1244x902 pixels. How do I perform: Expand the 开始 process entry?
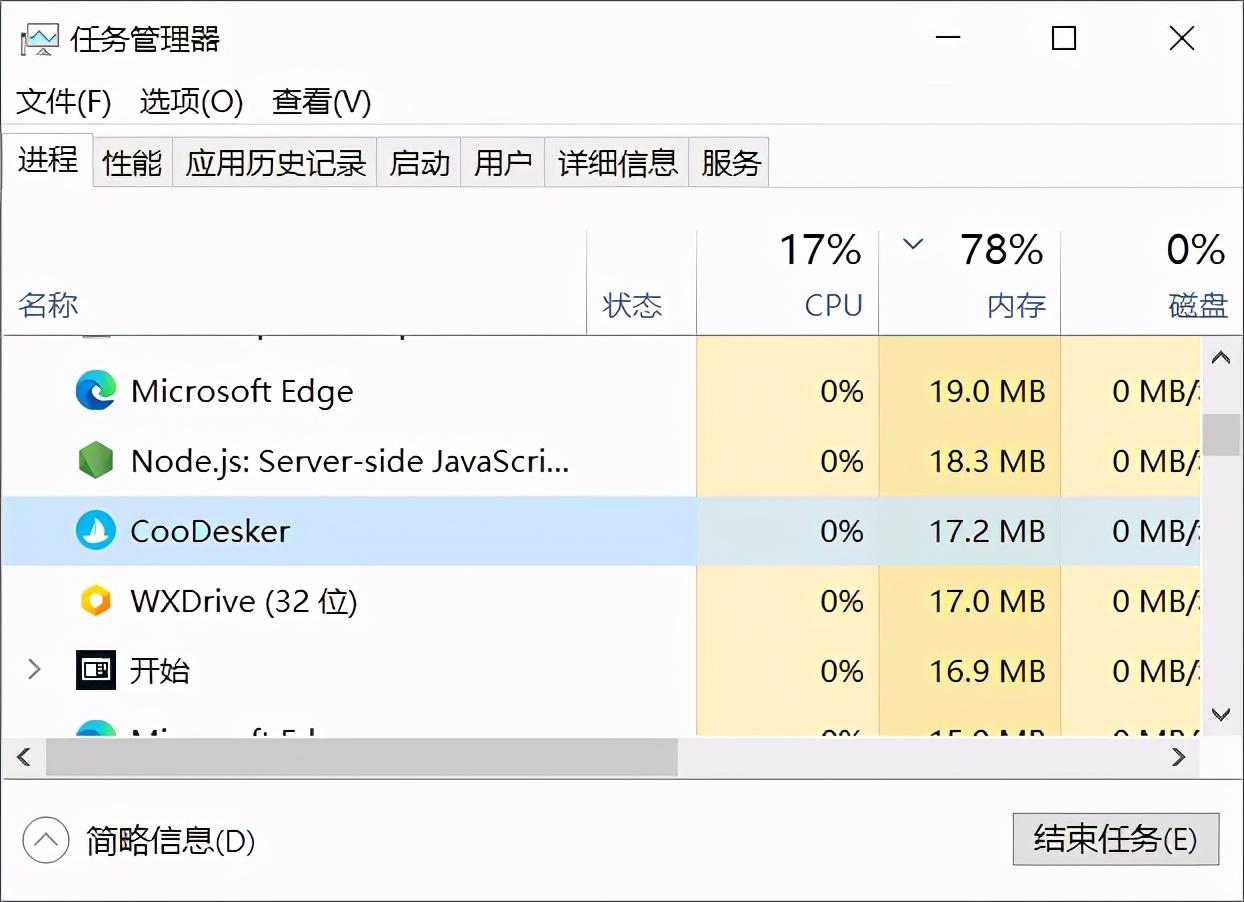pos(33,670)
